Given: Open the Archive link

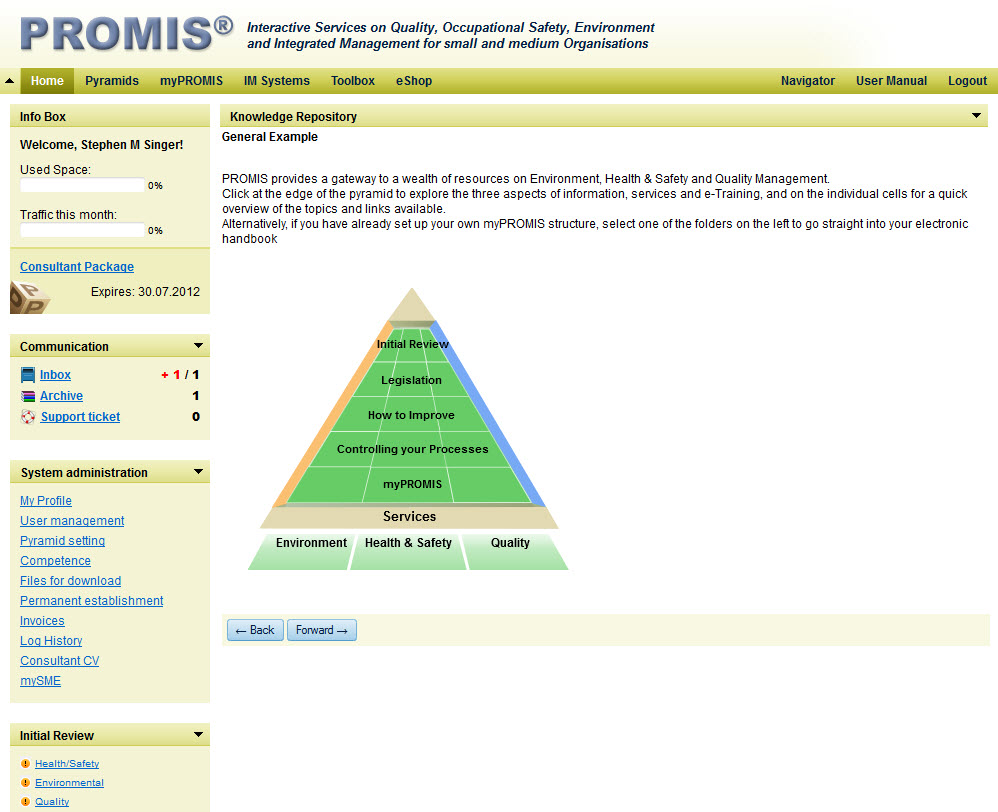Looking at the screenshot, I should click(61, 396).
